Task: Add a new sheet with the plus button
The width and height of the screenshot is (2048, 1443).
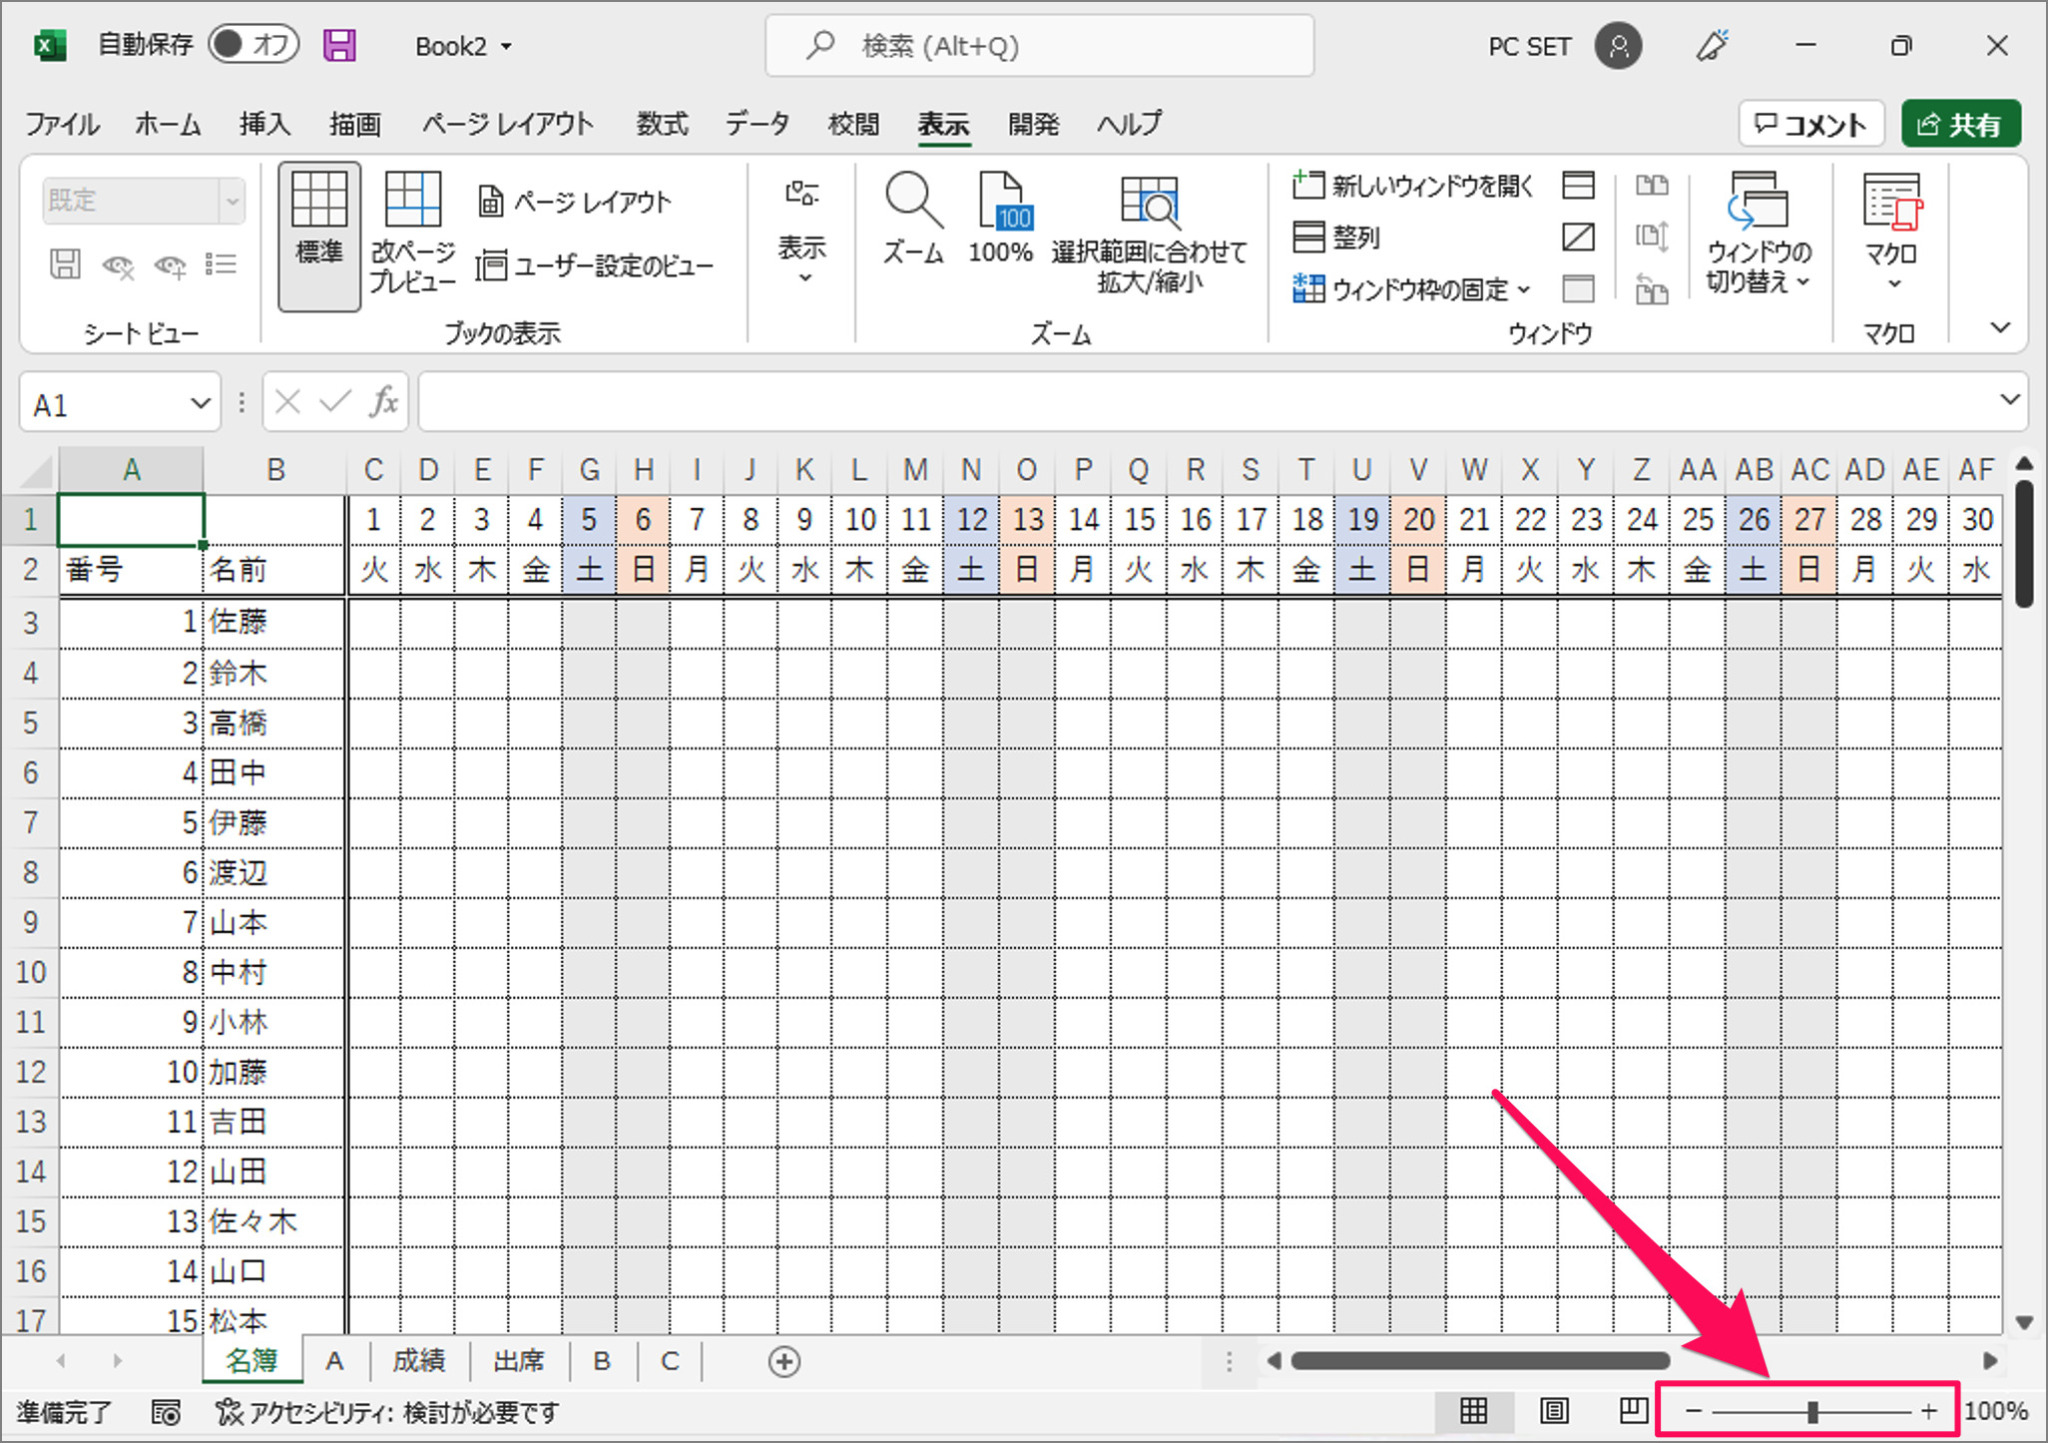Action: click(x=785, y=1361)
